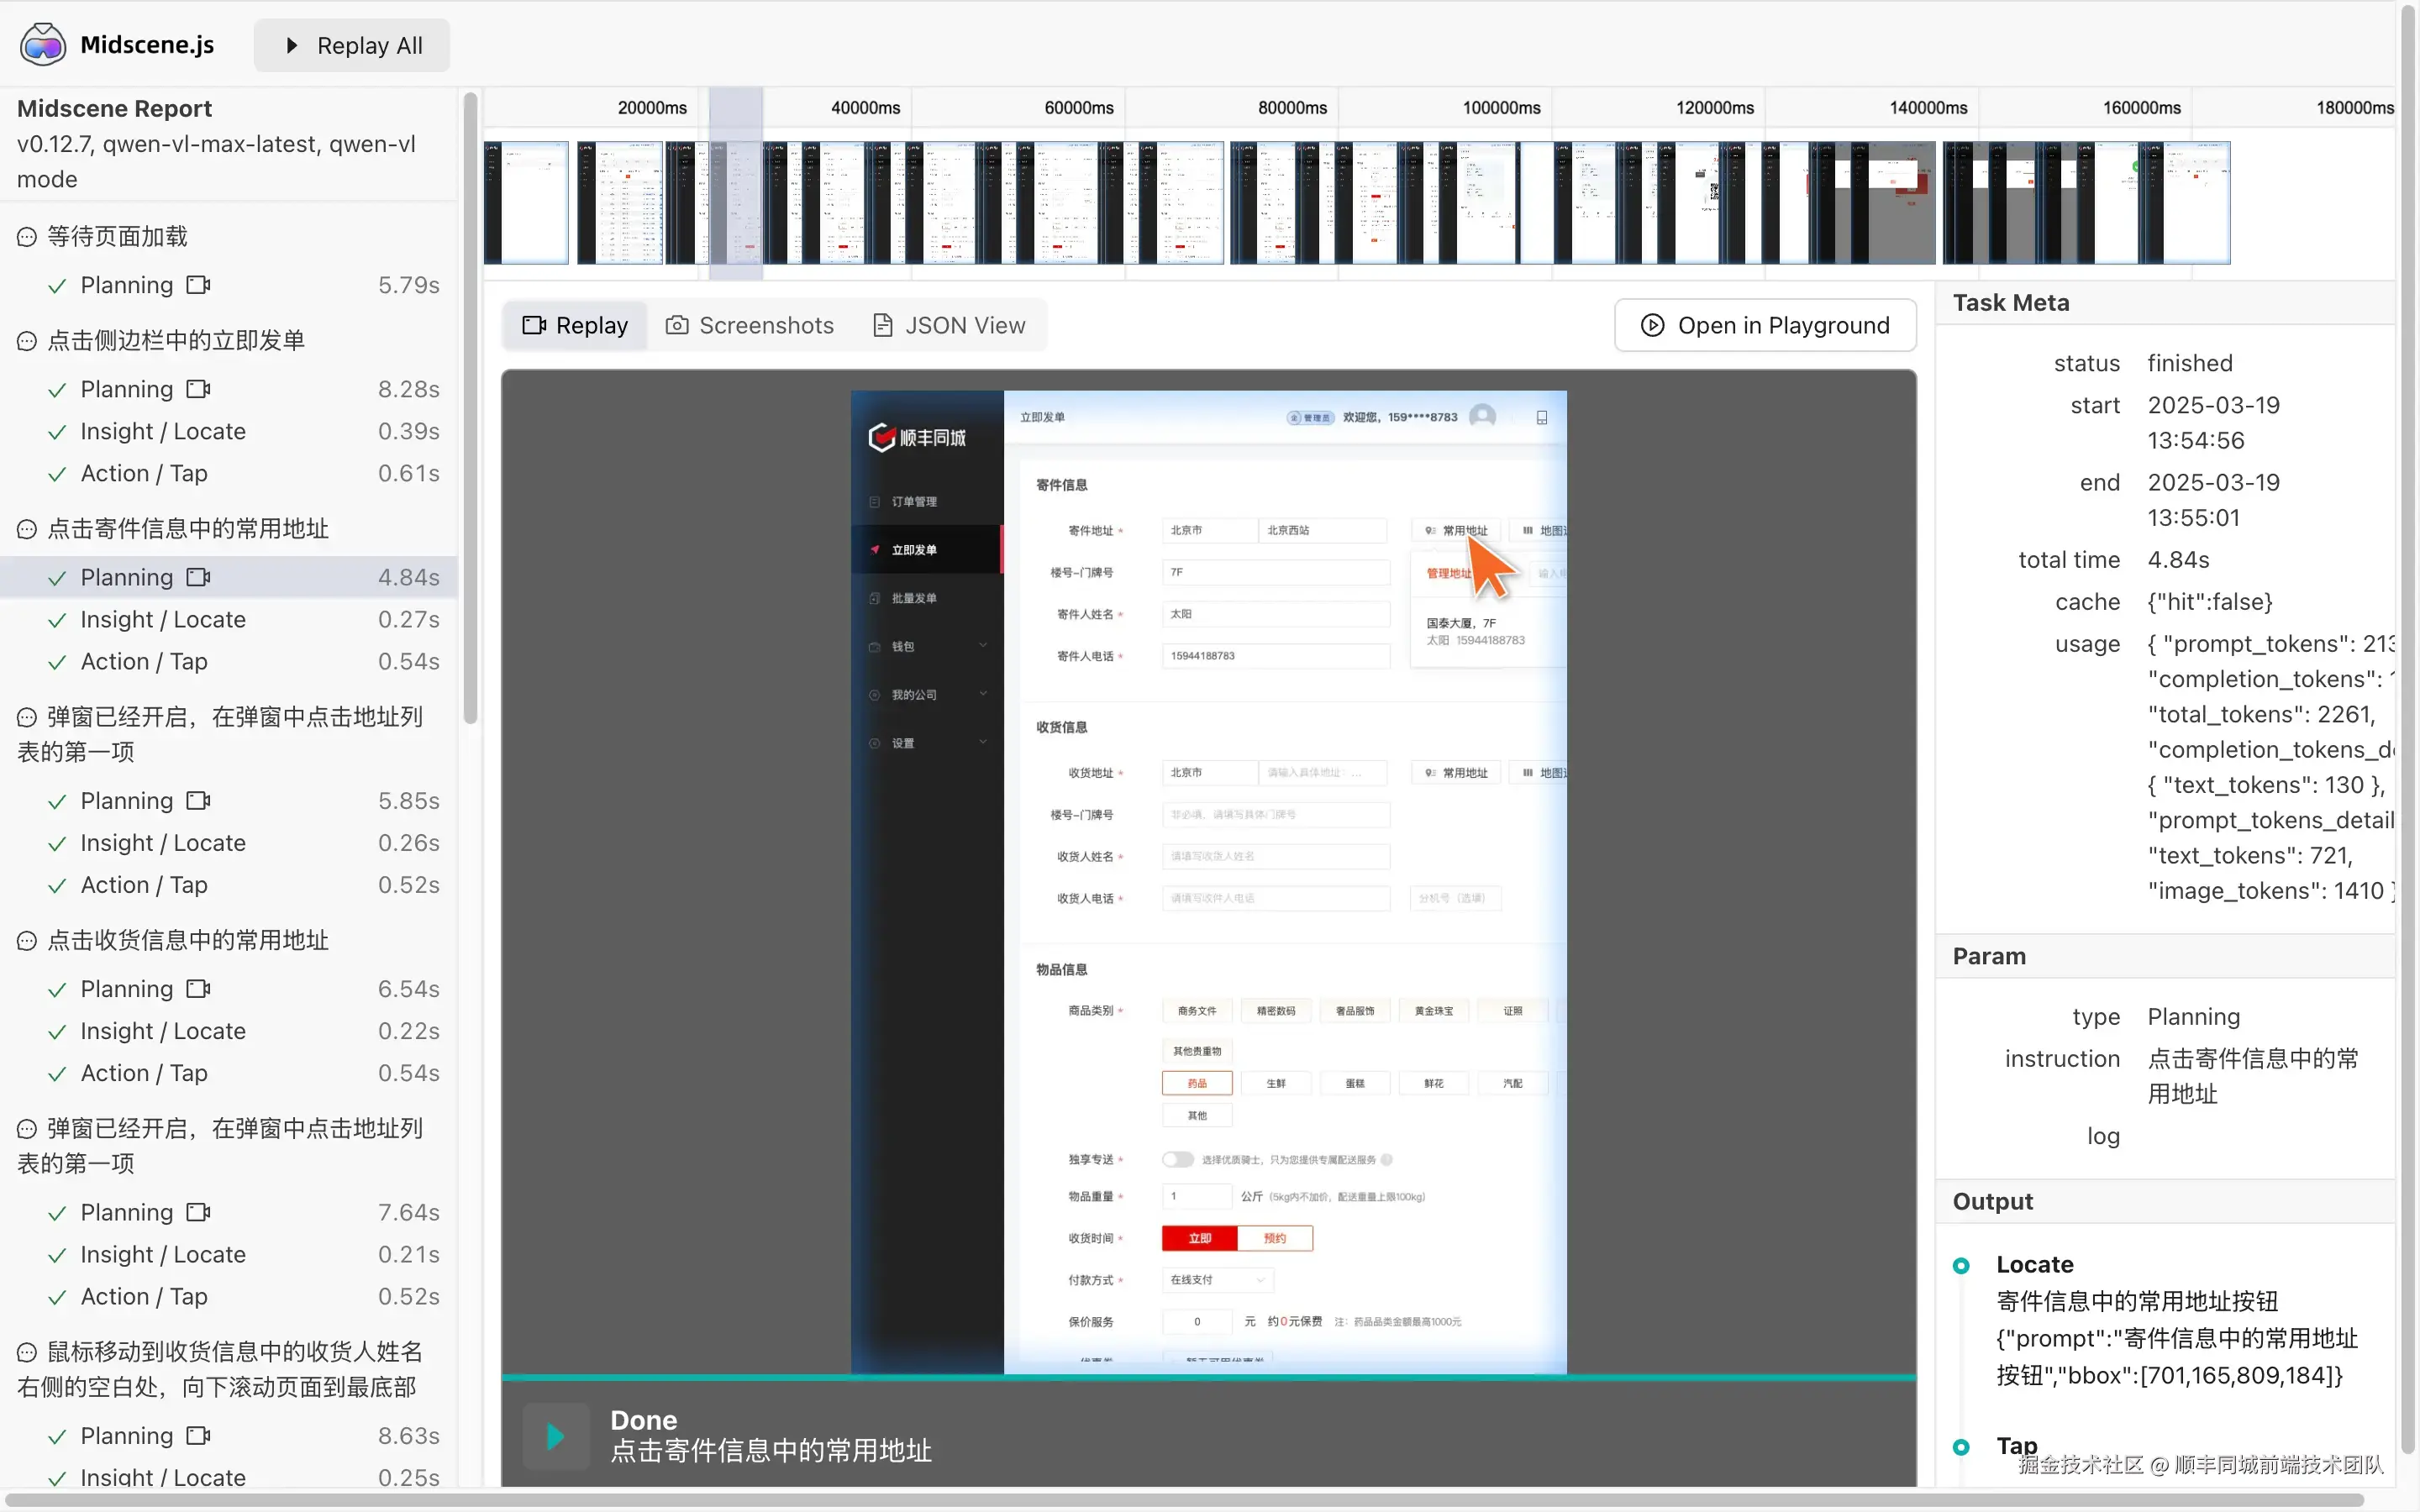Open the JSON View tab
2420x1512 pixels.
pyautogui.click(x=949, y=326)
